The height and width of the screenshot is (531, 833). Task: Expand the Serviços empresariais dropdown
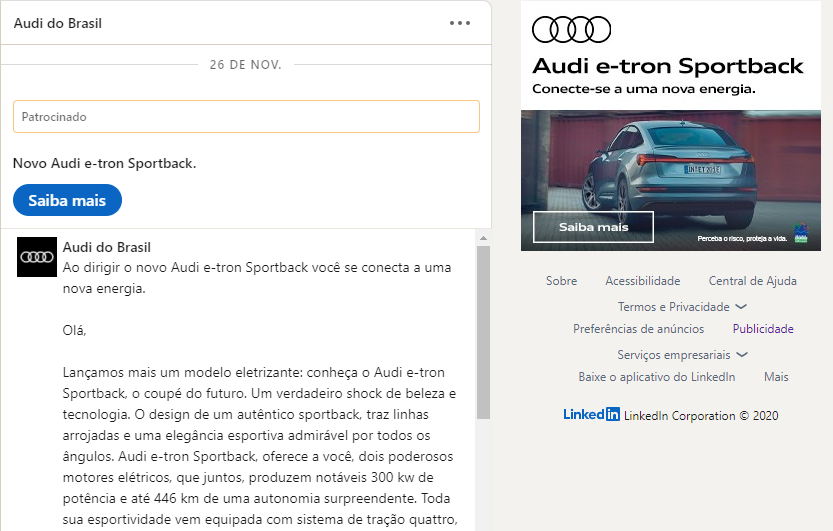point(683,355)
